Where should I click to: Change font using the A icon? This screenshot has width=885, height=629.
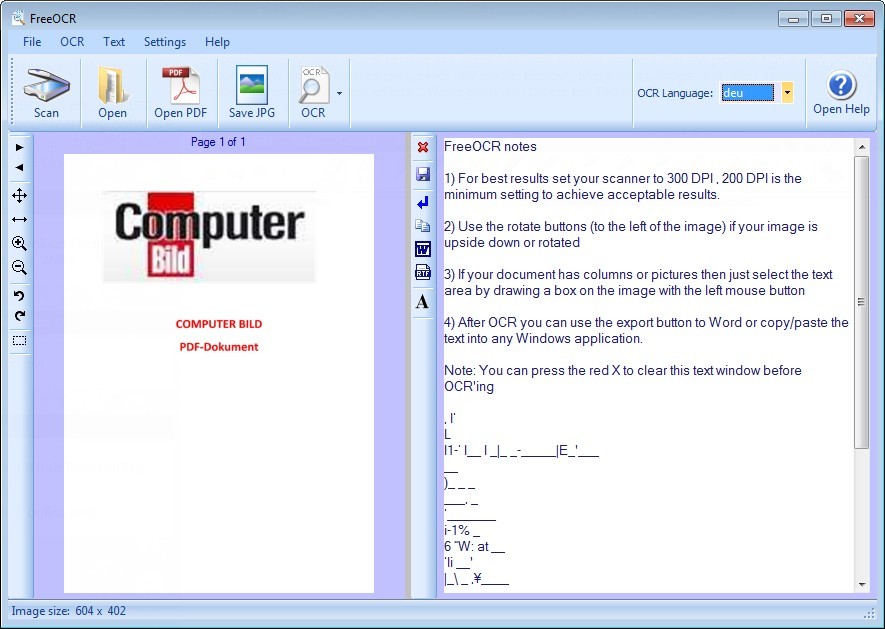422,301
